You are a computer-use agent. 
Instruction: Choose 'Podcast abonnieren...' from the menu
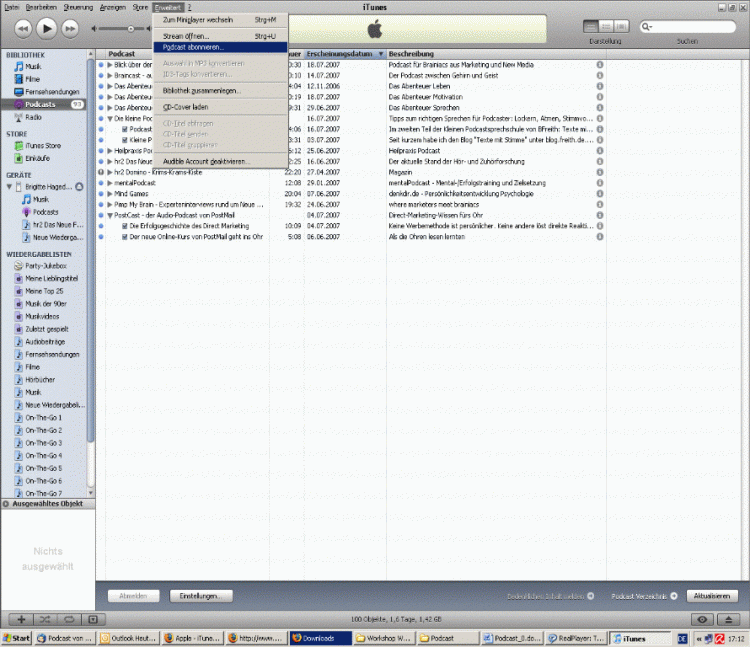(x=194, y=46)
